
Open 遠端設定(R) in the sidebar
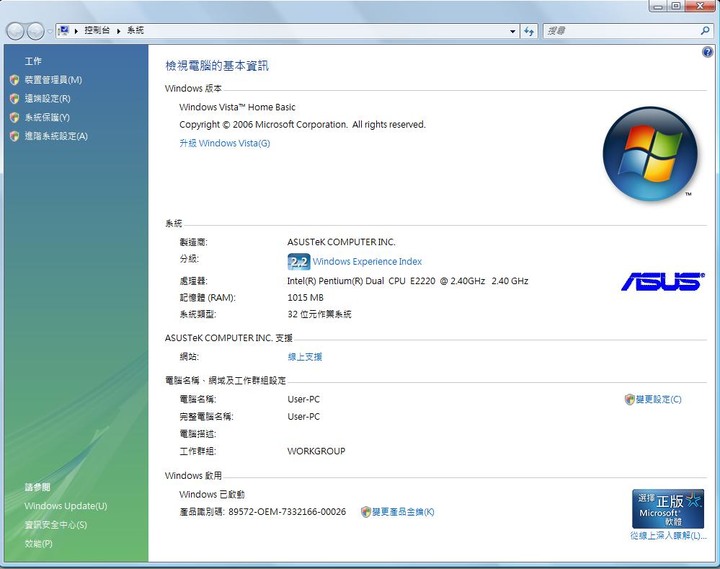[47, 98]
